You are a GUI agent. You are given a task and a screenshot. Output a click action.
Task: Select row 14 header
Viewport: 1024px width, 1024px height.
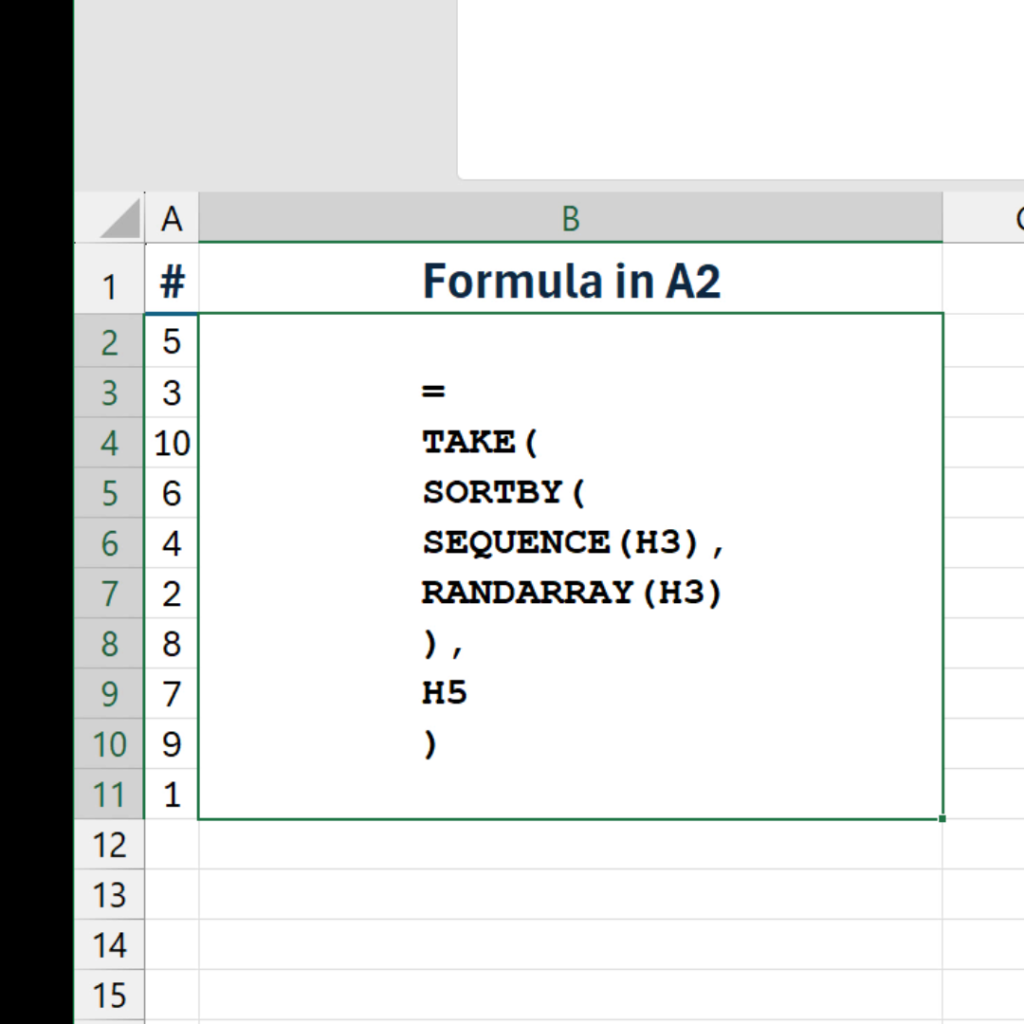coord(109,945)
